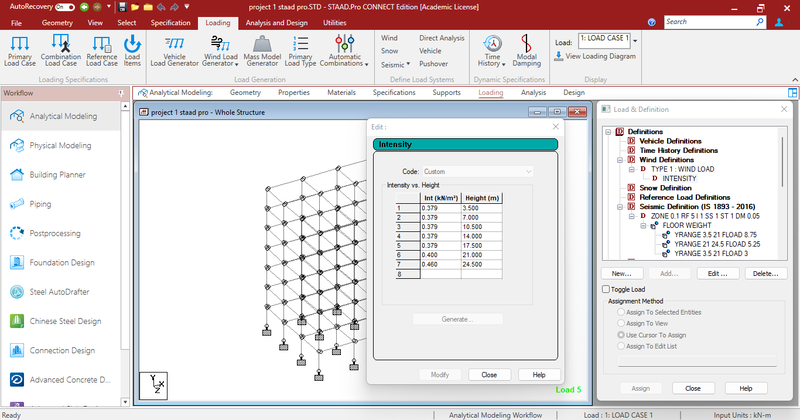800x420 pixels.
Task: Open Physical Modeling workflow
Action: [x=60, y=145]
